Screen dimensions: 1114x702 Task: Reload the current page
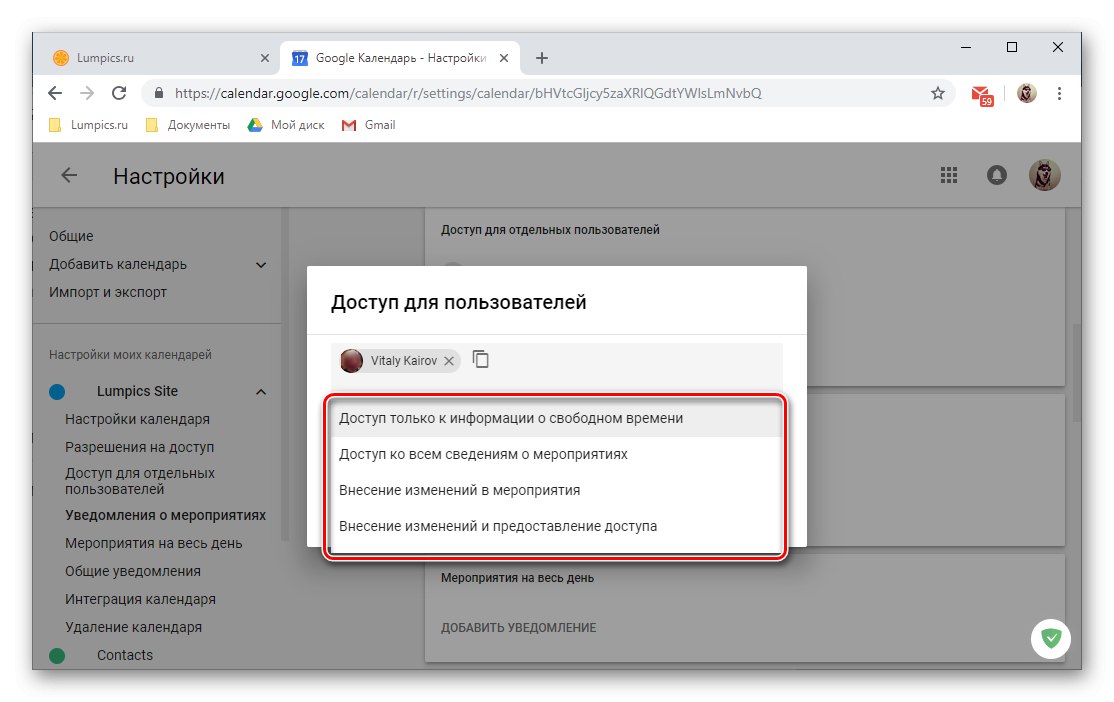(119, 92)
